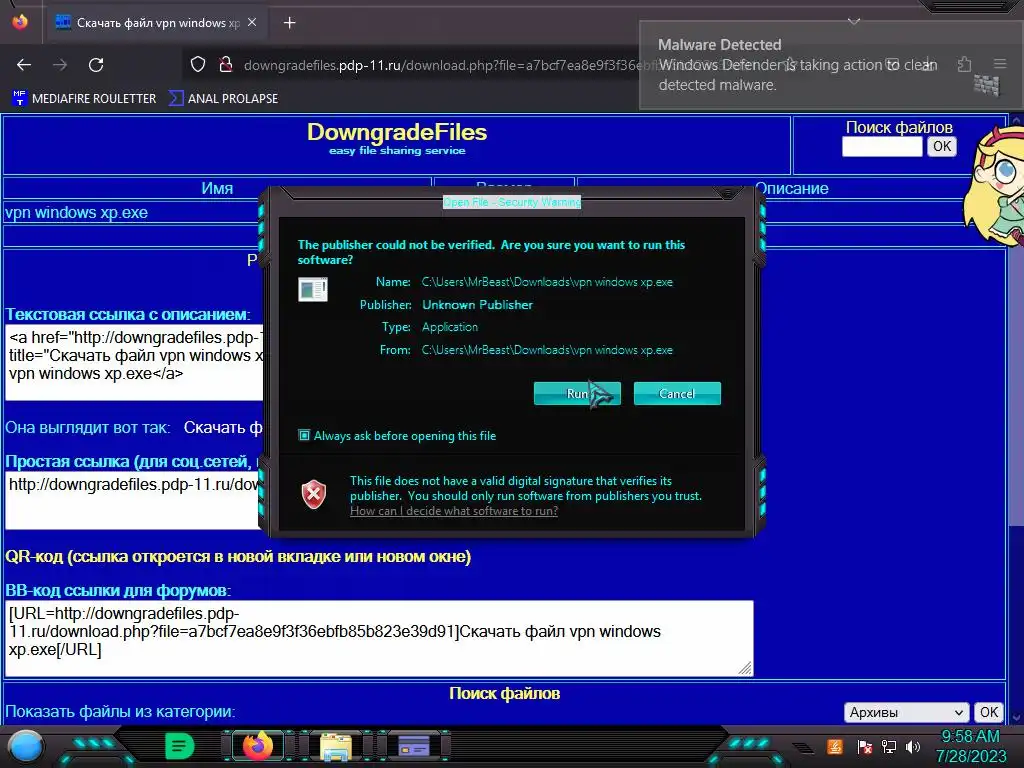Viewport: 1024px width, 768px height.
Task: Click the BB-код forum link text area
Action: [379, 638]
